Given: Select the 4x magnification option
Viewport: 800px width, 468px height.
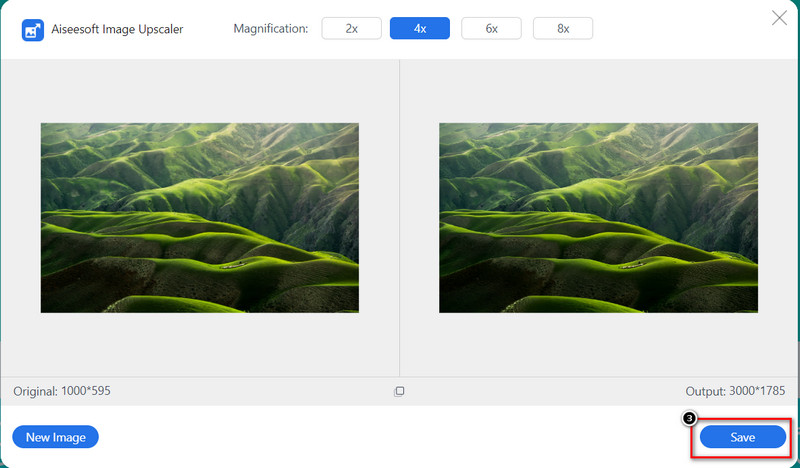Looking at the screenshot, I should (419, 29).
